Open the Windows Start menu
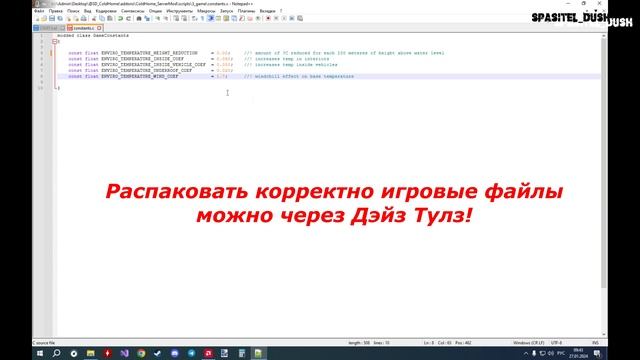 40,353
